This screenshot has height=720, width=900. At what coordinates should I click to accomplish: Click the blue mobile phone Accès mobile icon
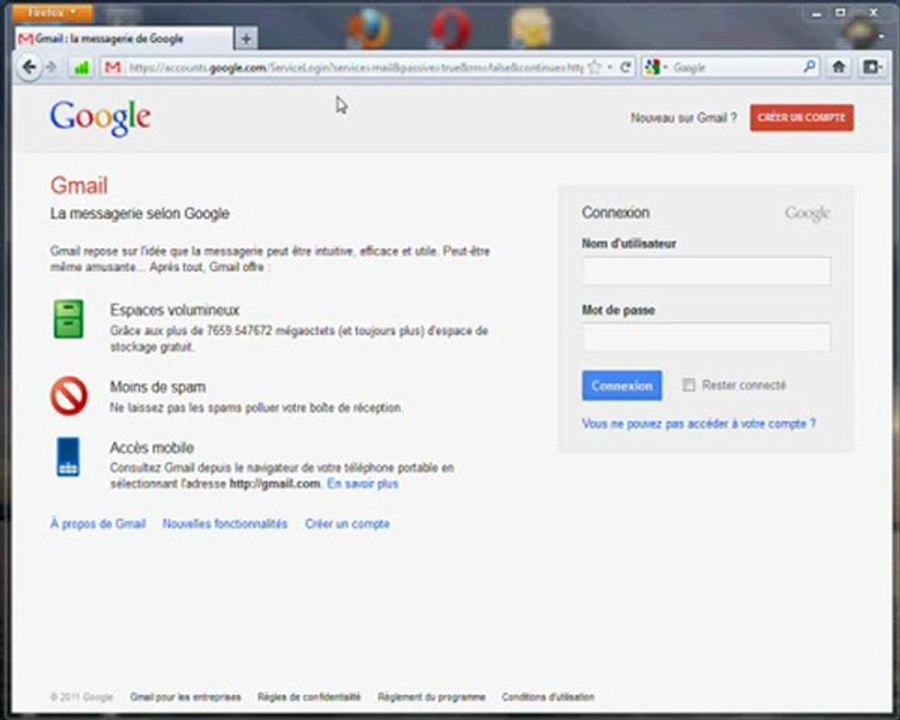tap(68, 457)
